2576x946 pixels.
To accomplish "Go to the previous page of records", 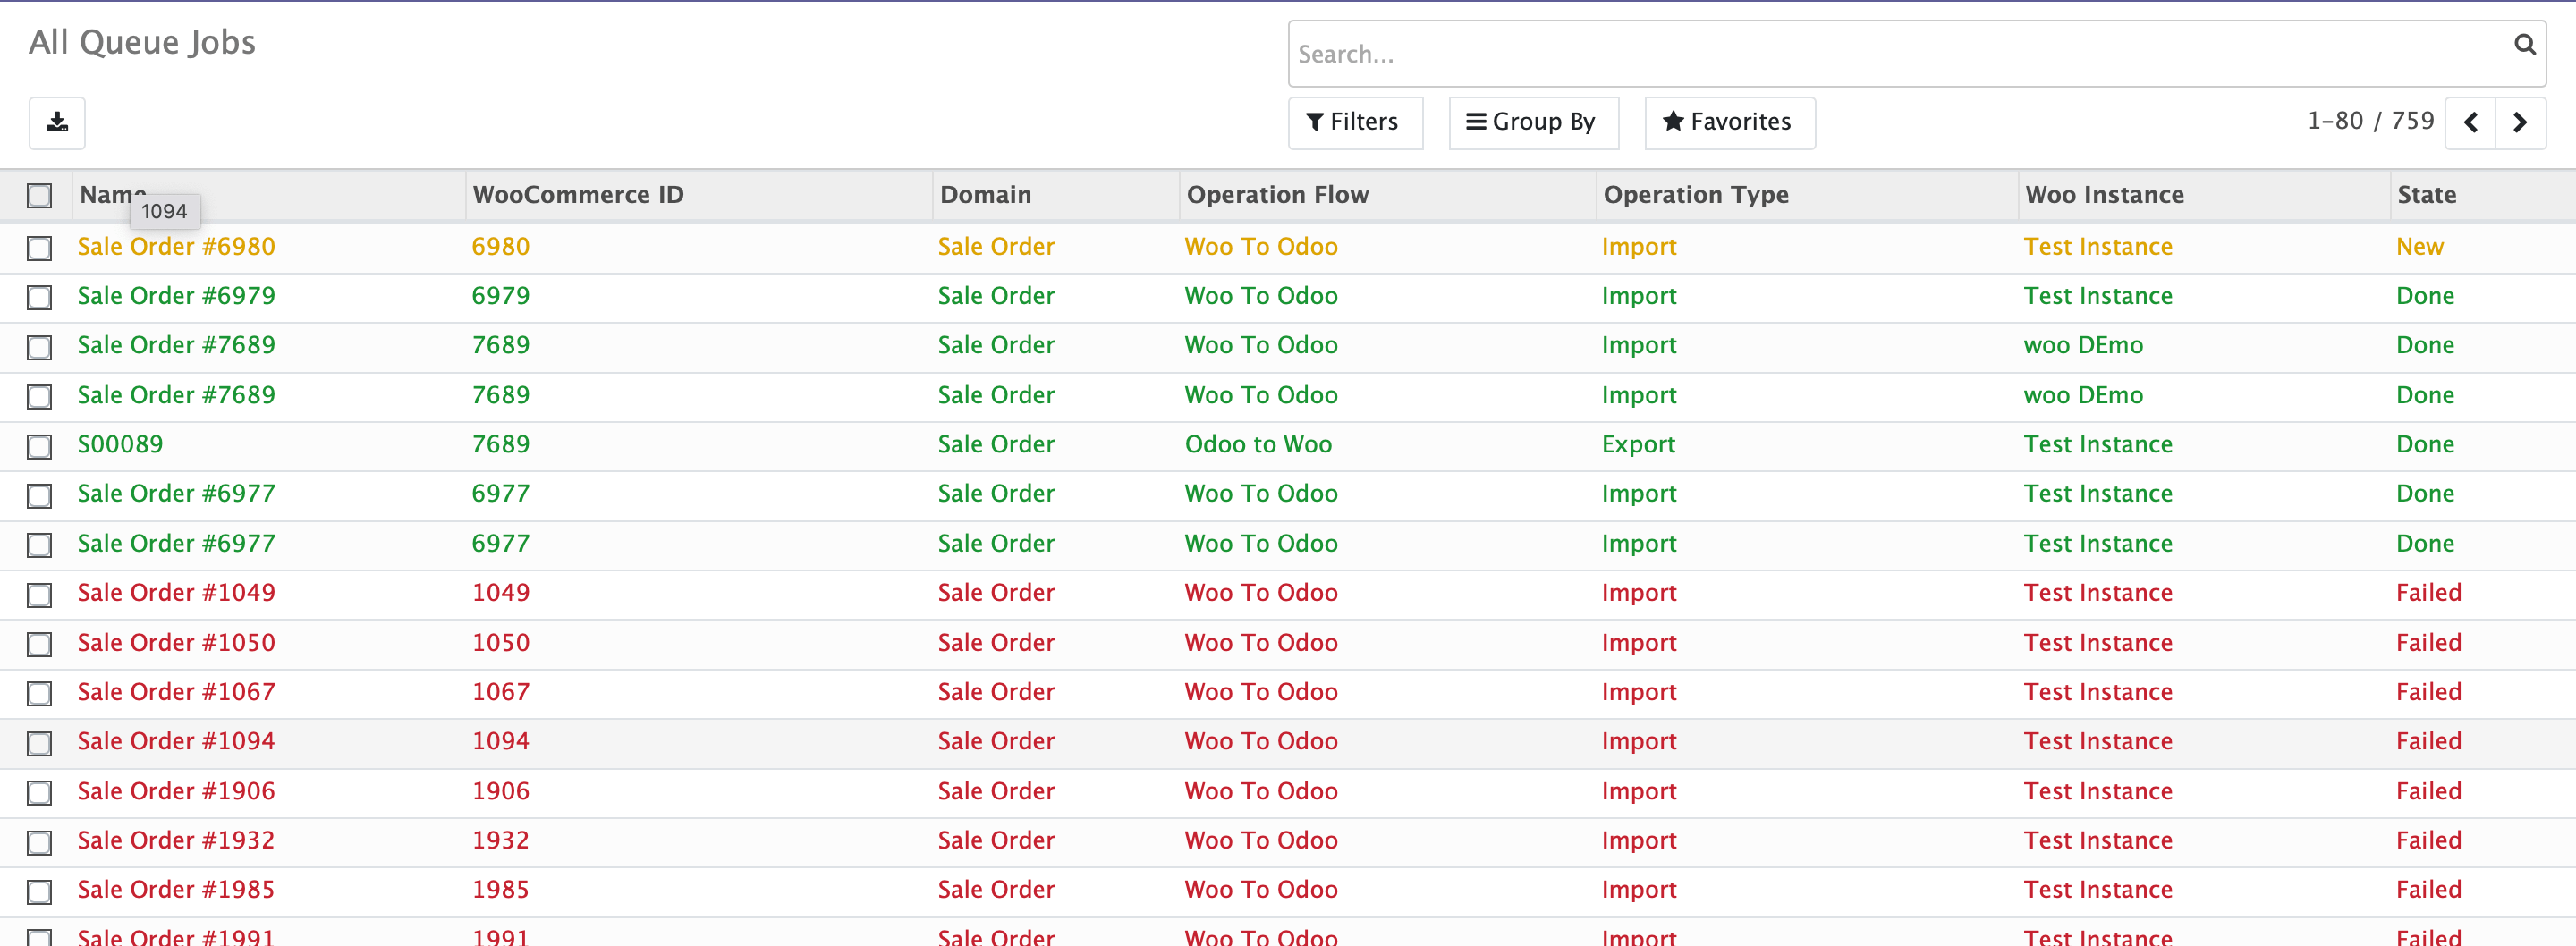I will point(2470,123).
